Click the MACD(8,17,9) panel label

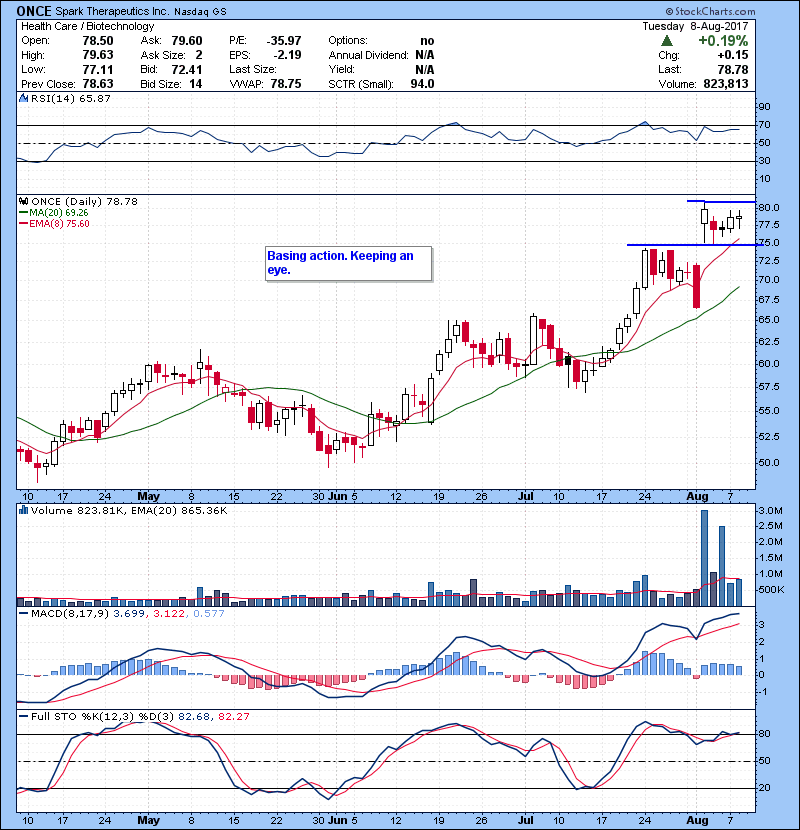70,614
